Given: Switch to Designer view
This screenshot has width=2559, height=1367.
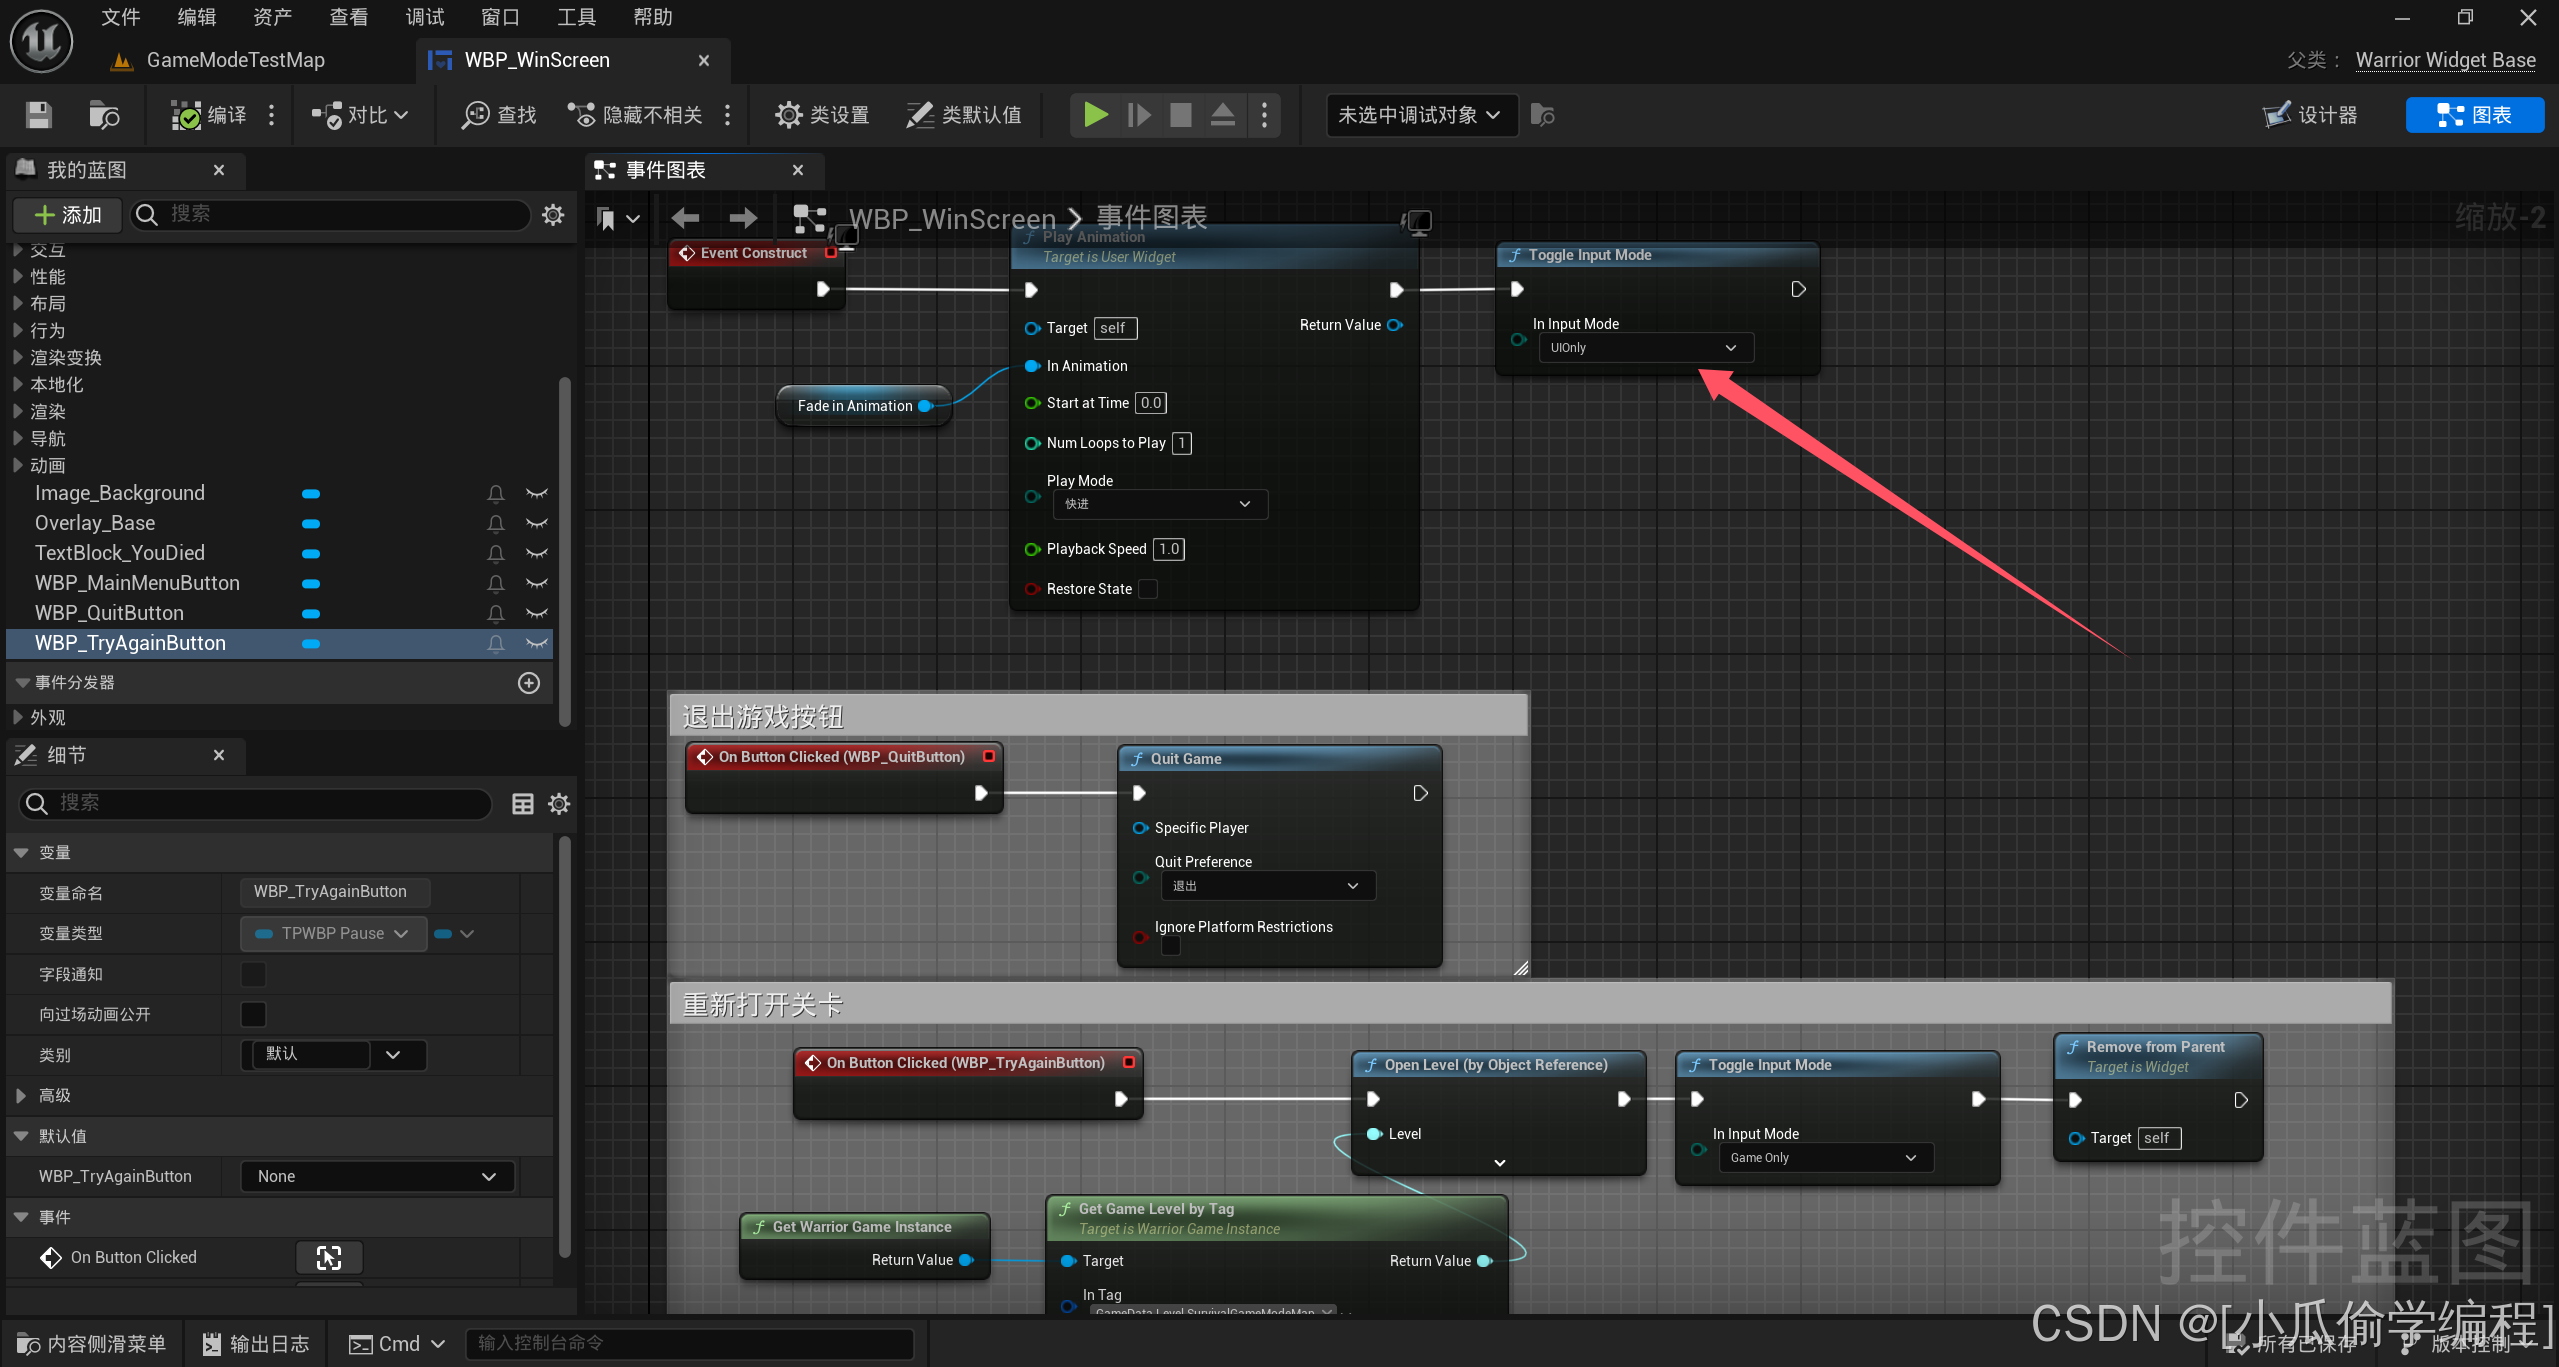Looking at the screenshot, I should point(2311,115).
